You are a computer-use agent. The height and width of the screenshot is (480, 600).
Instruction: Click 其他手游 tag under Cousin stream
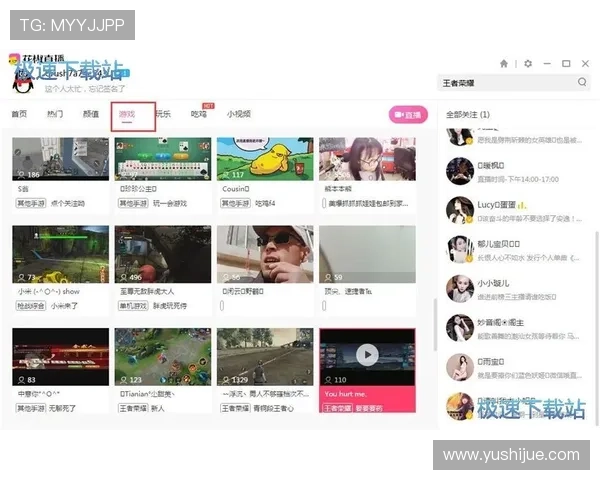pyautogui.click(x=235, y=203)
